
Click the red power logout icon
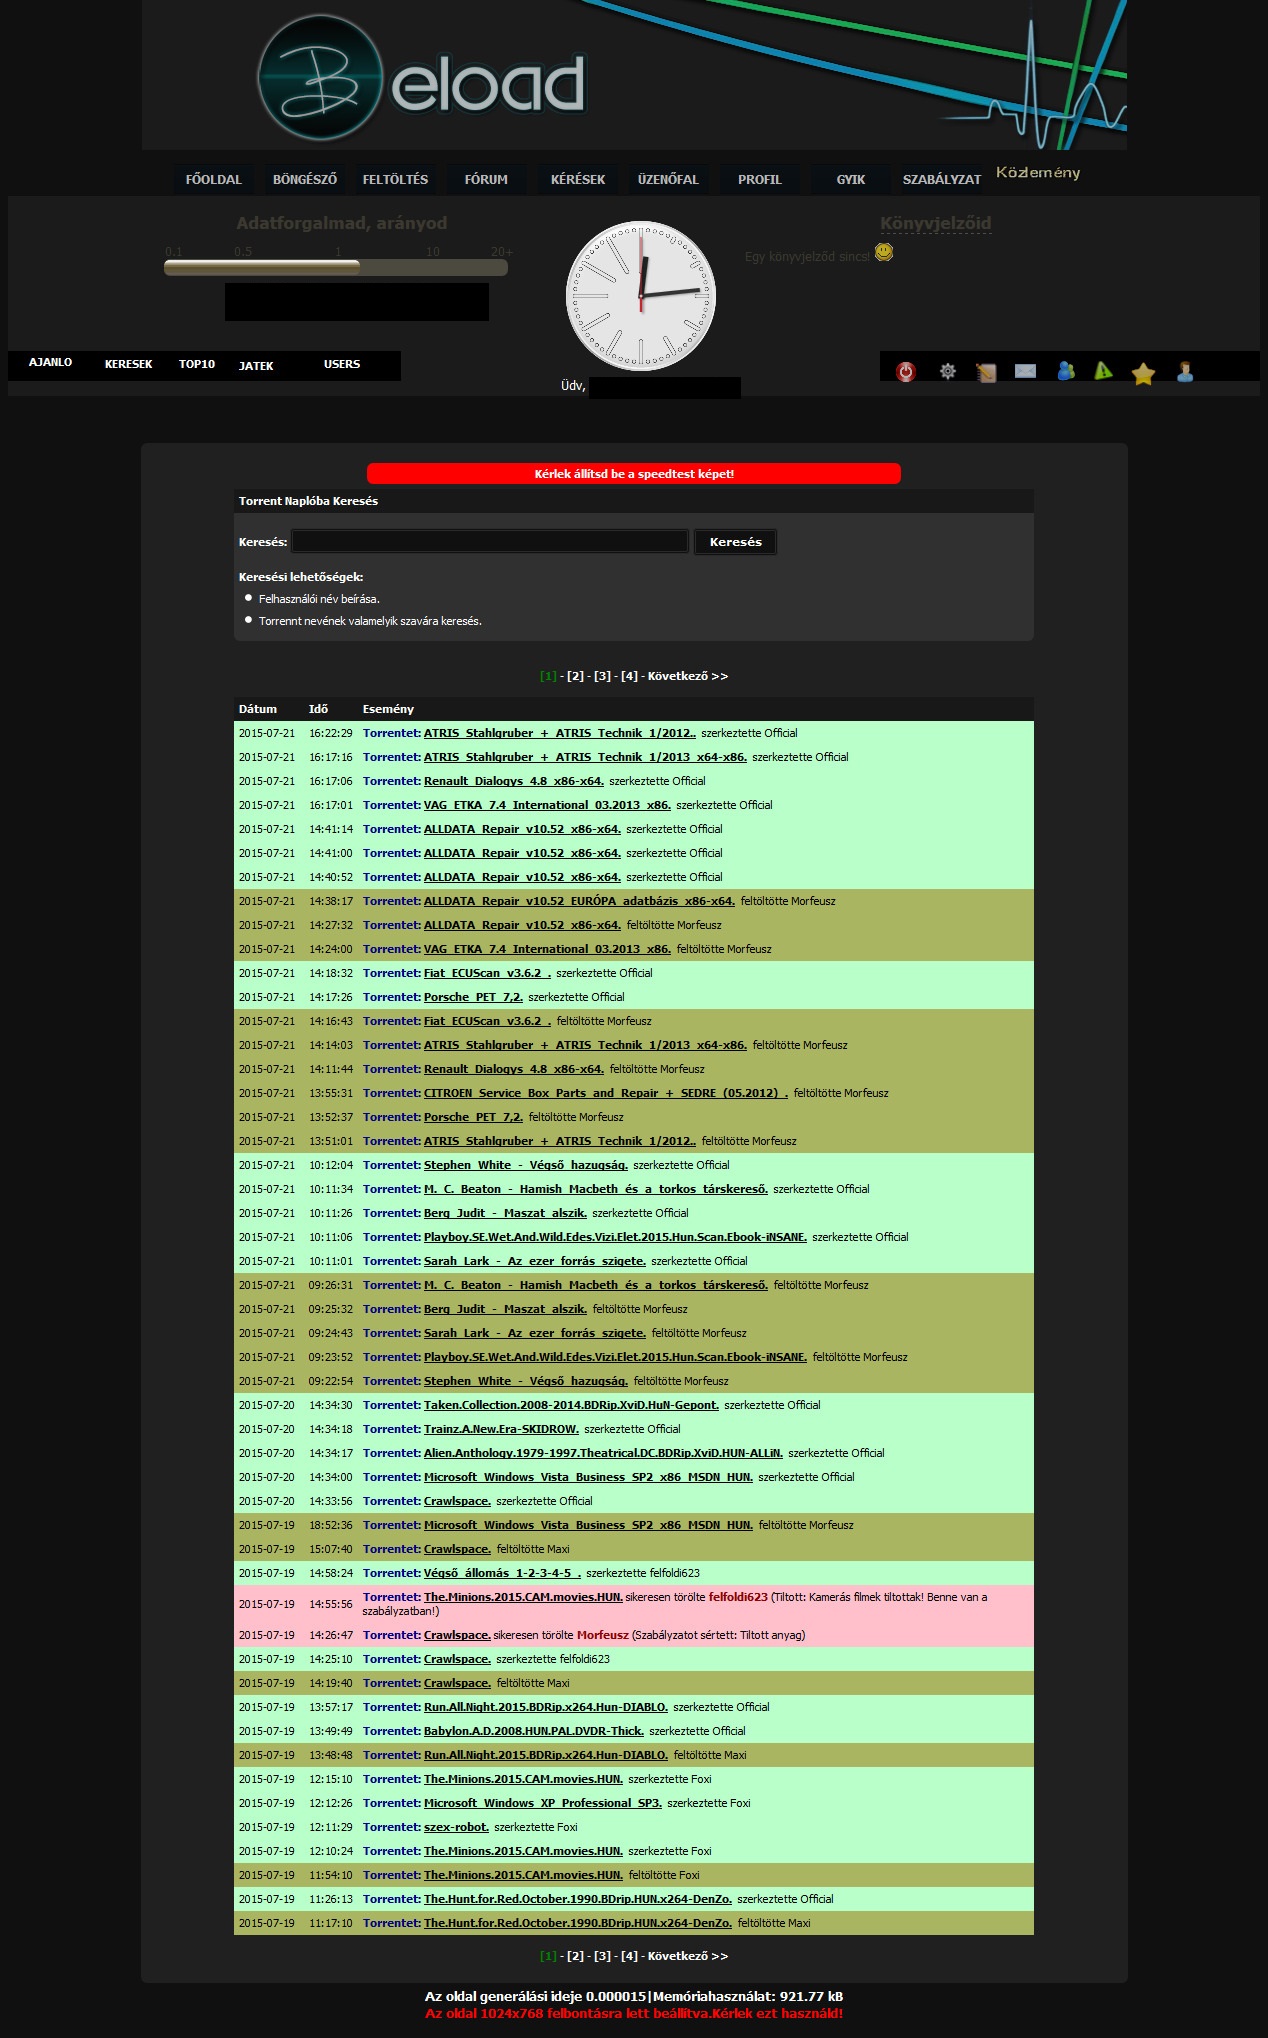tap(906, 372)
